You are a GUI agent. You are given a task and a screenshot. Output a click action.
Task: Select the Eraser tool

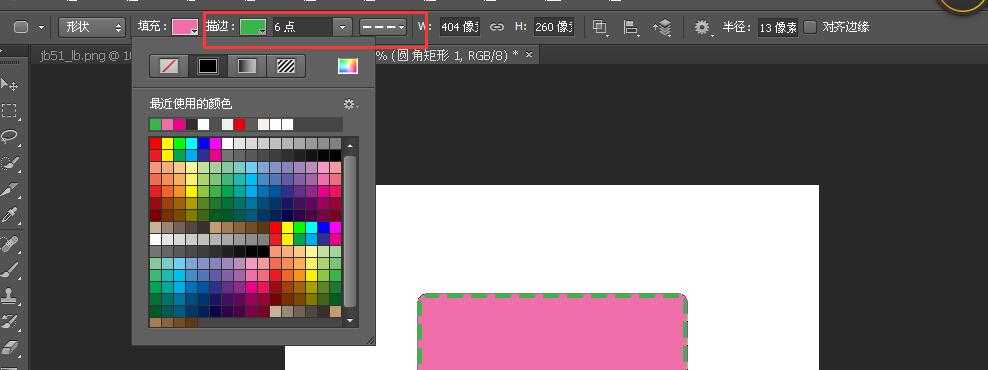9,348
